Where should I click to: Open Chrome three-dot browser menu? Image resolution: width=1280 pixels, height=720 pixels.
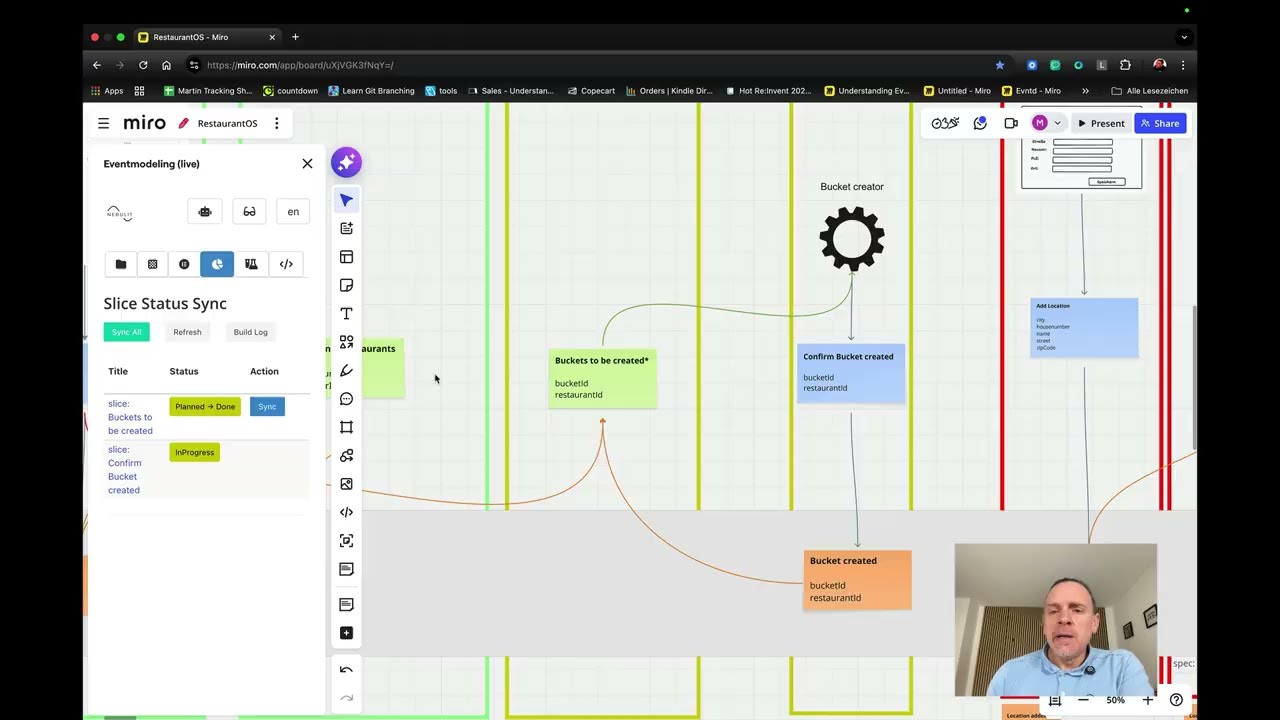tap(1183, 65)
